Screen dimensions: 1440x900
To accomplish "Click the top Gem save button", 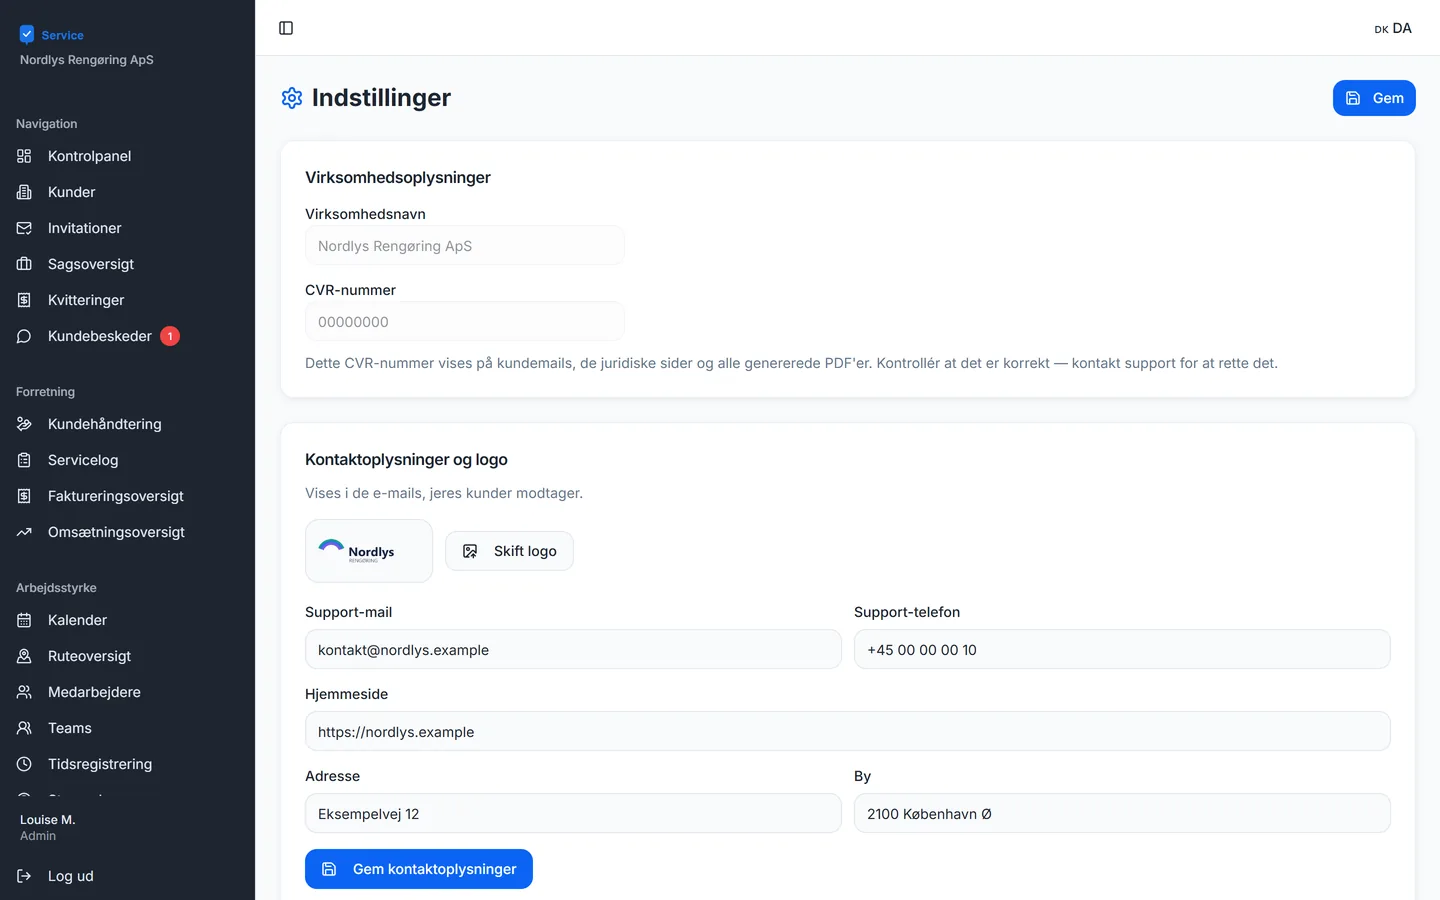I will pyautogui.click(x=1374, y=98).
